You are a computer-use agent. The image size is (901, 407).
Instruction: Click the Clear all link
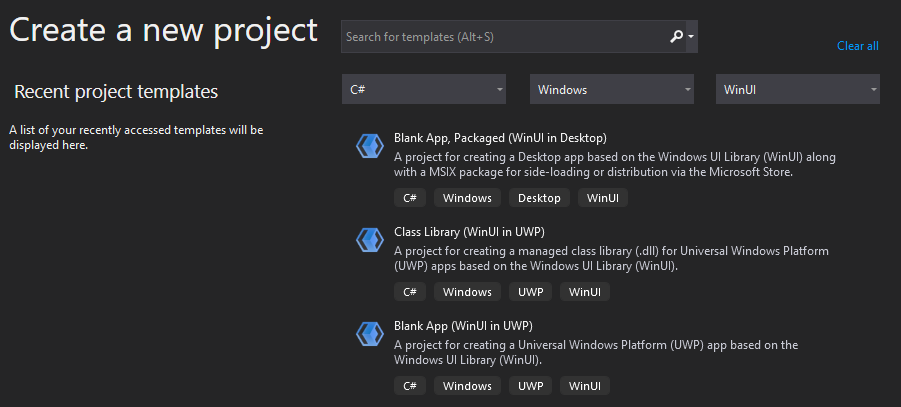pos(857,46)
